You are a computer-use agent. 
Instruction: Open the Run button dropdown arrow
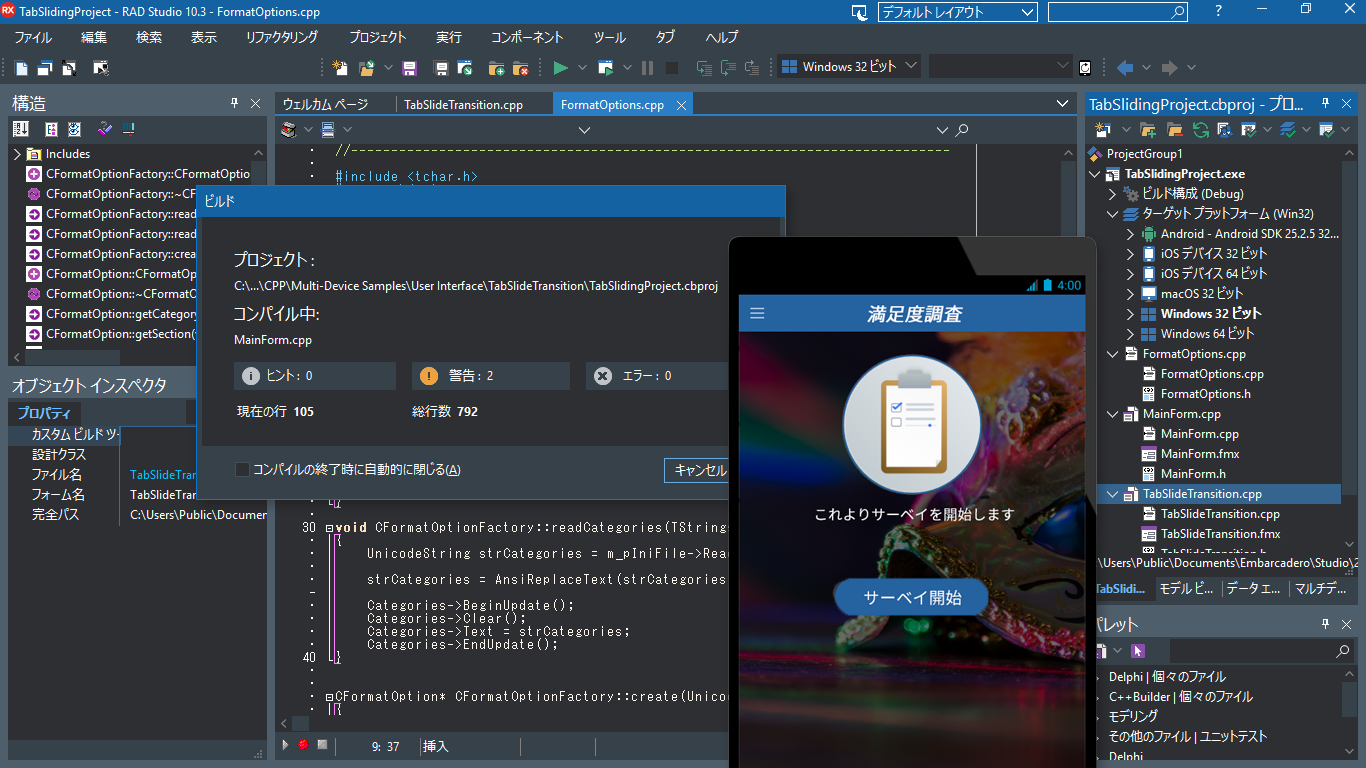pos(582,68)
